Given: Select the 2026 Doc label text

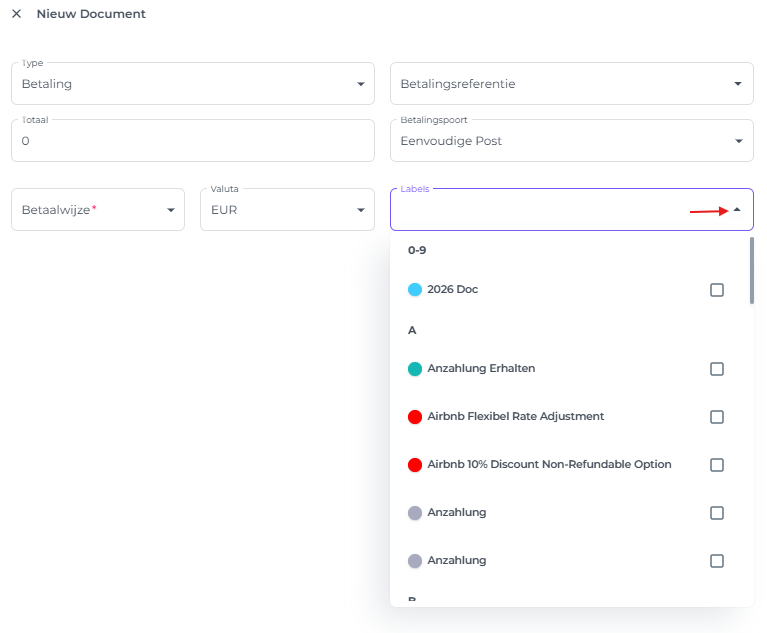Looking at the screenshot, I should [452, 290].
